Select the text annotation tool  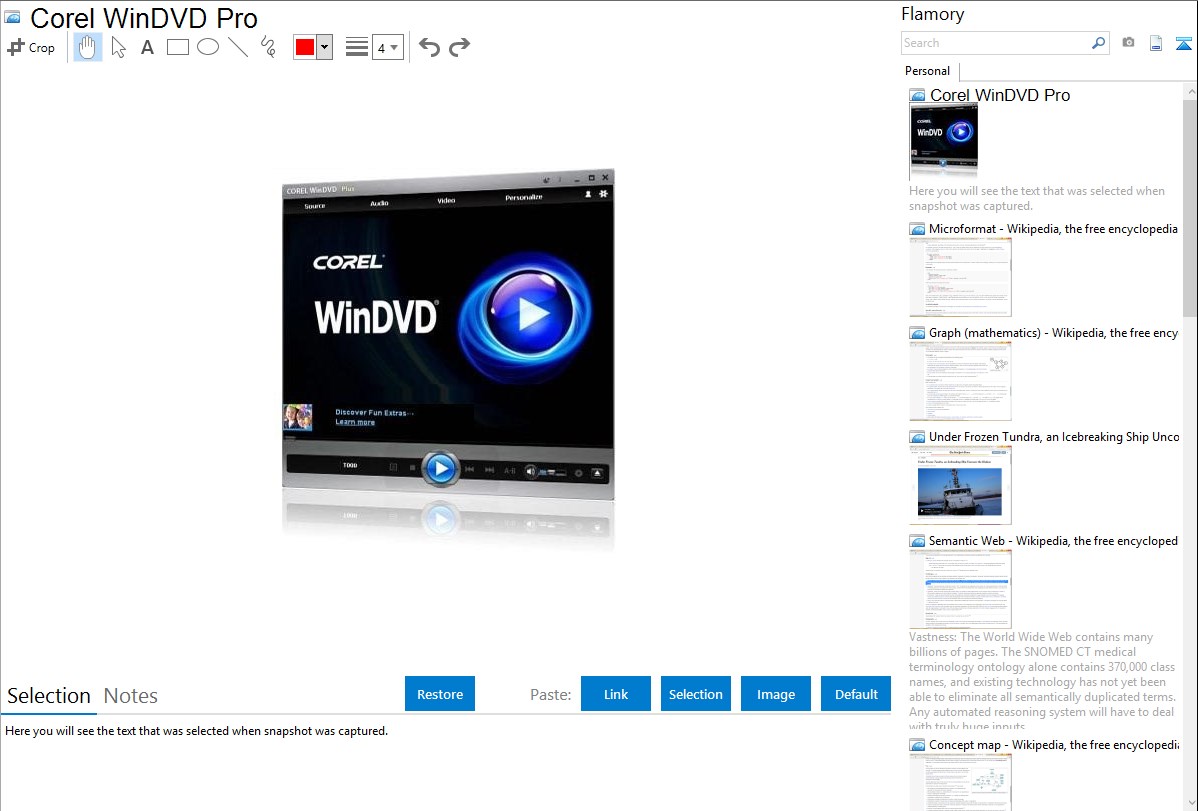[x=147, y=47]
